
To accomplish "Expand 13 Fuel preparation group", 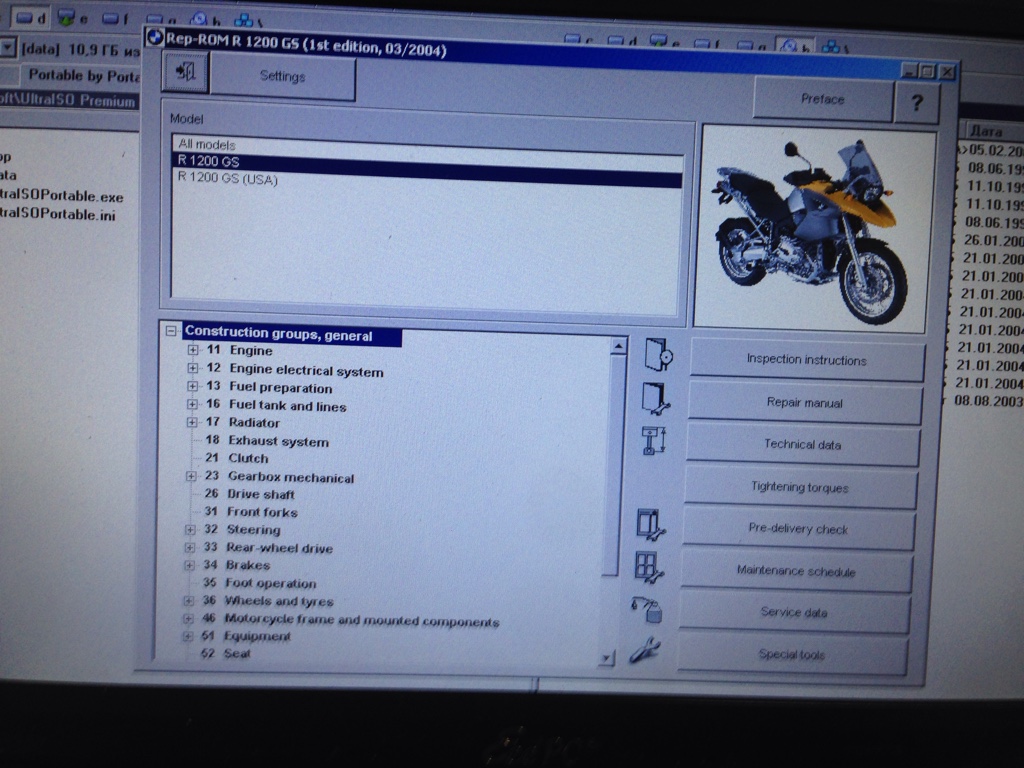I will pos(193,387).
